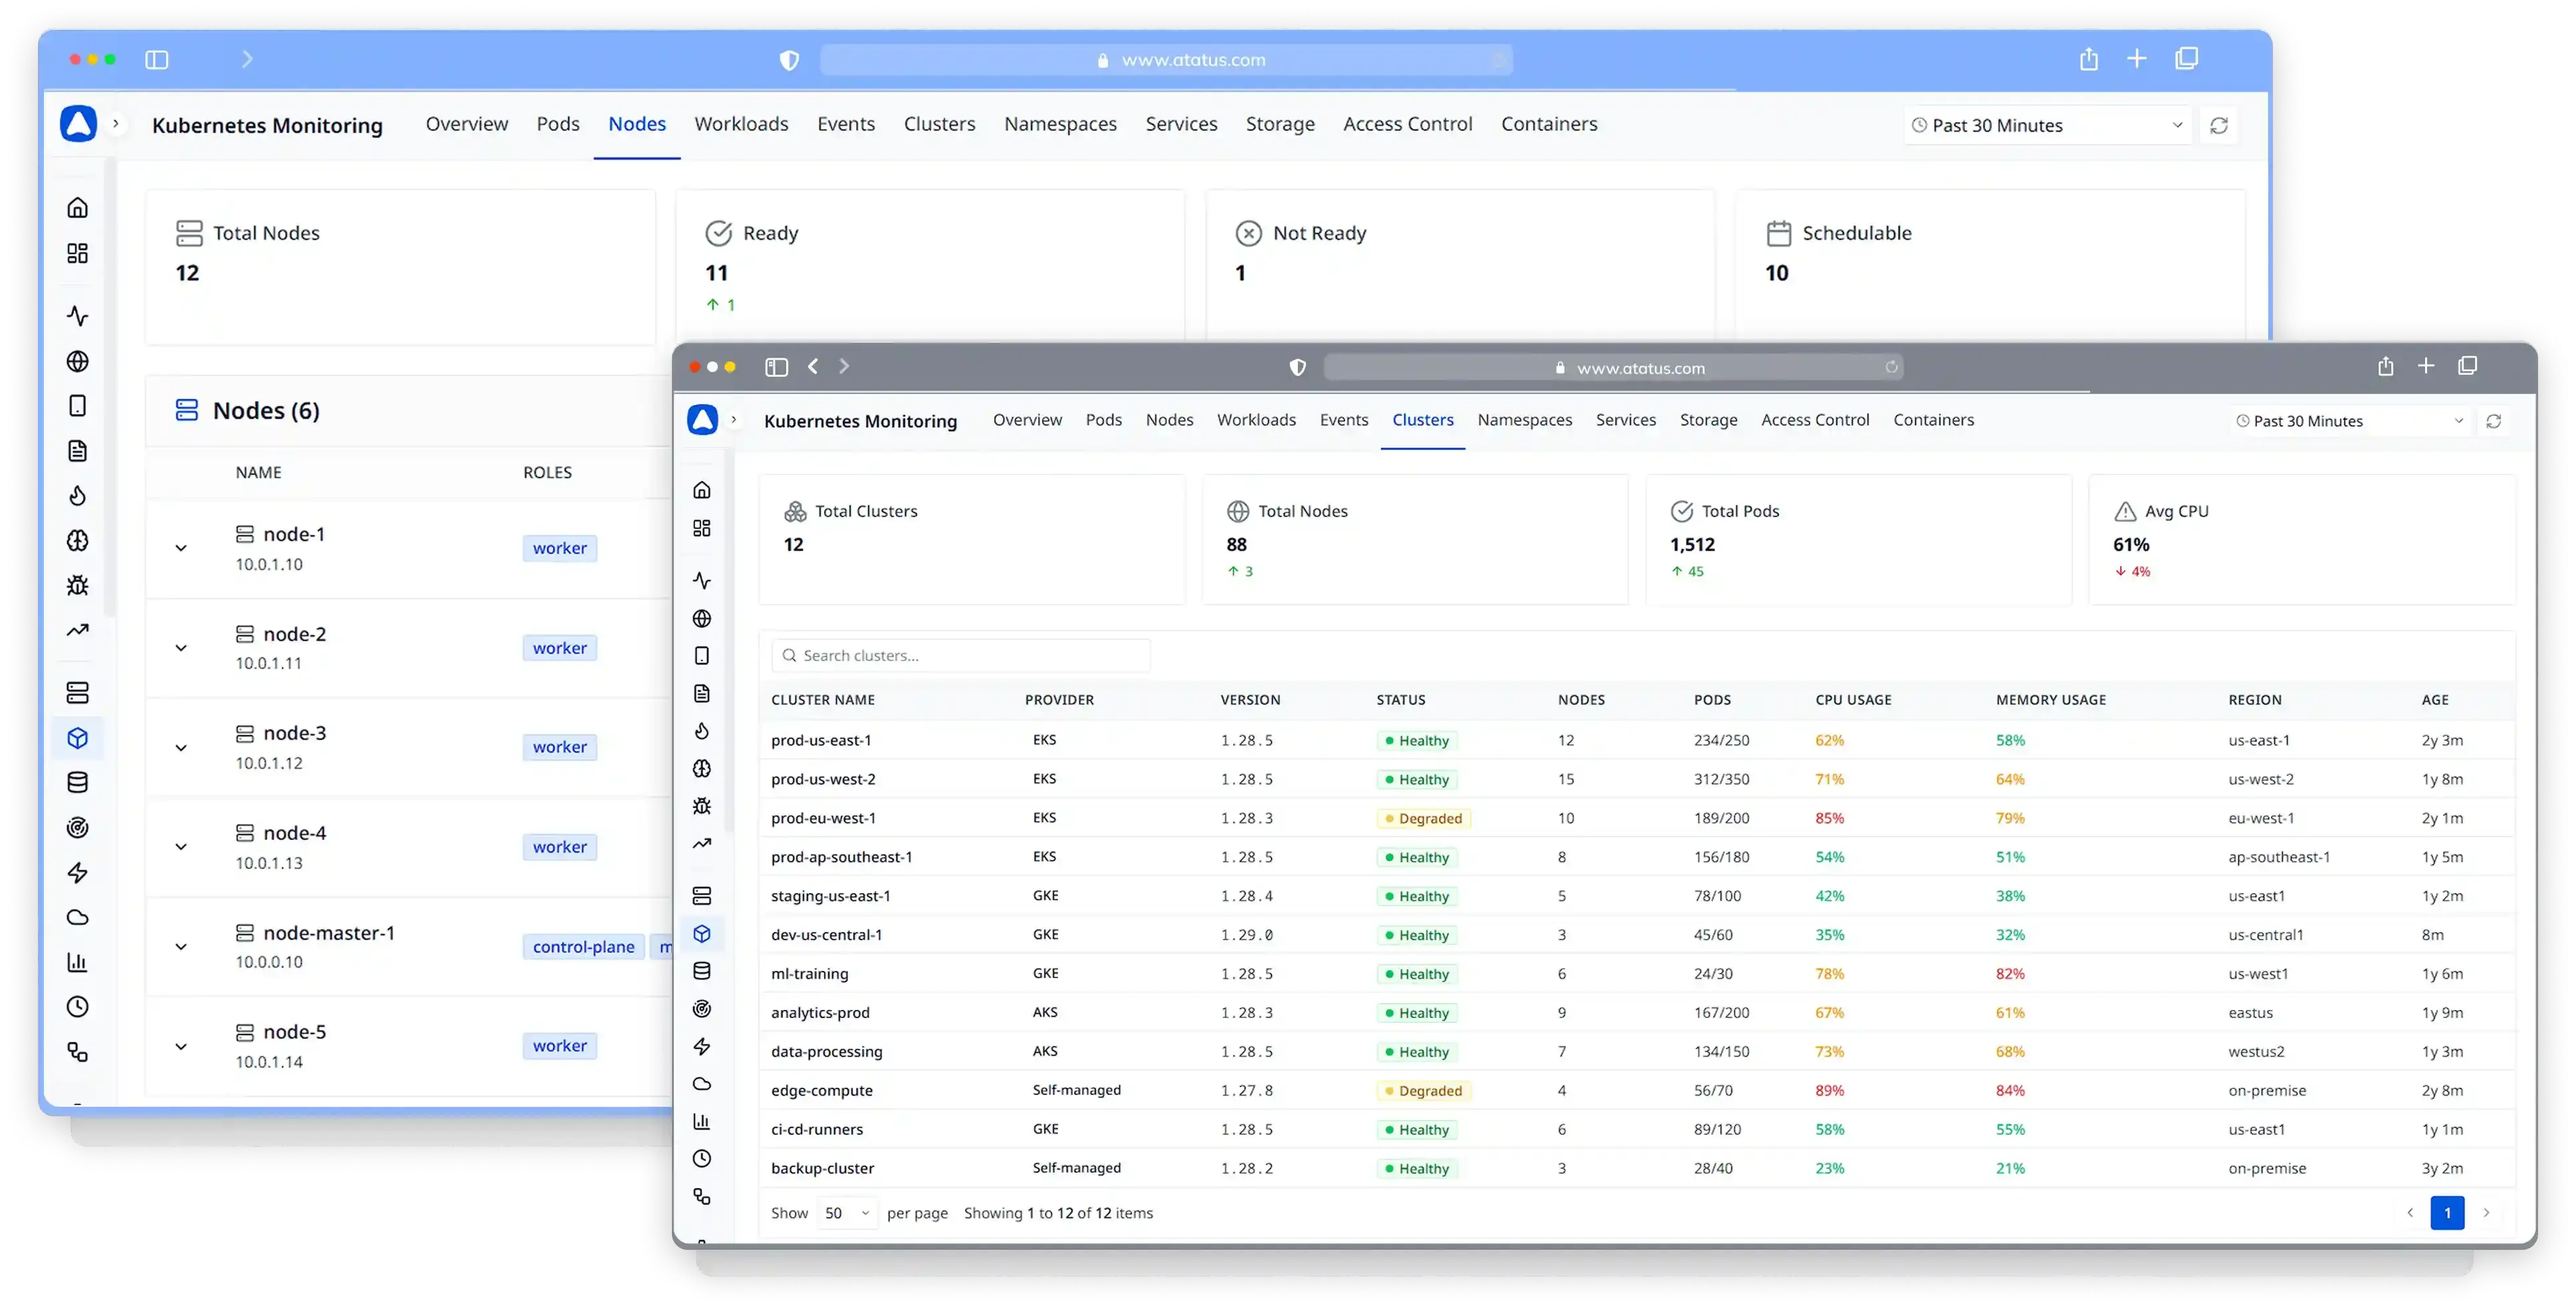2576x1309 pixels.
Task: Switch to Pods tab in back window
Action: [x=557, y=124]
